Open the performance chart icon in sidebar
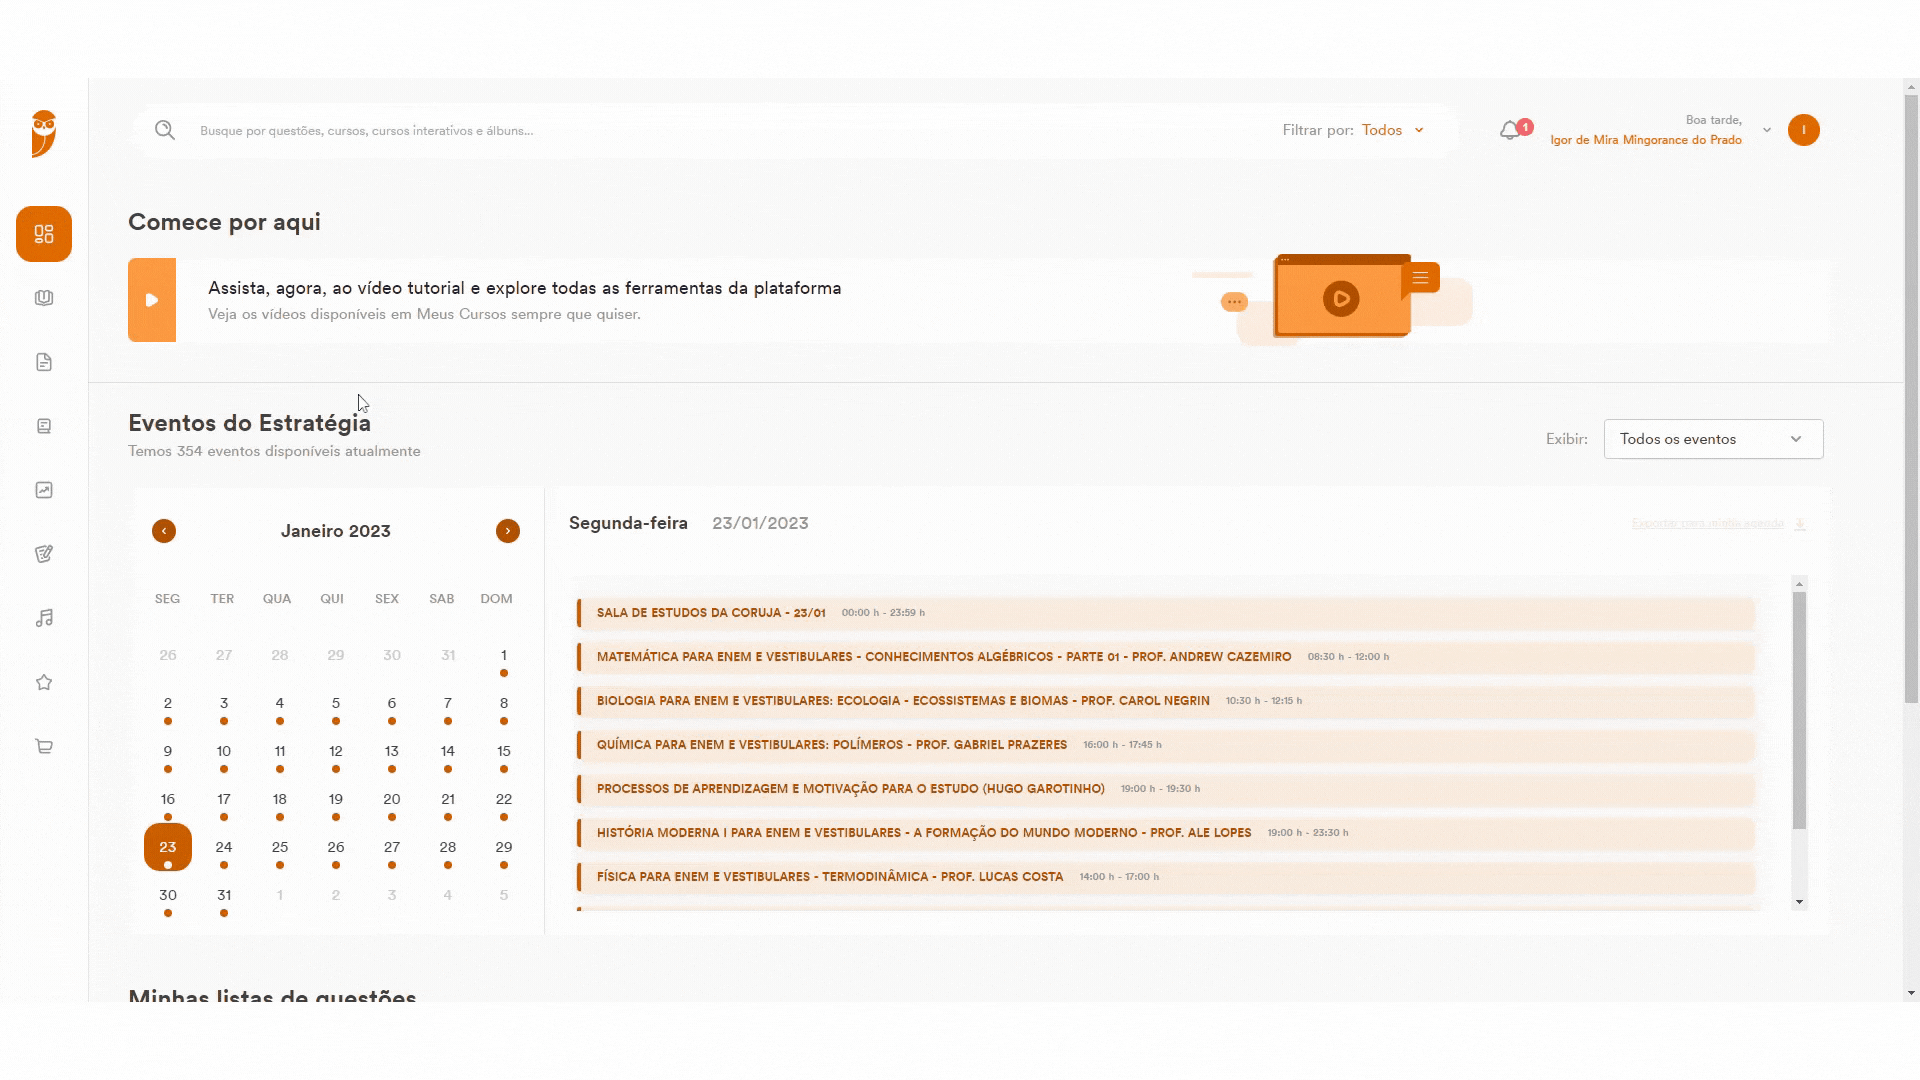This screenshot has height=1080, width=1920. (x=44, y=490)
